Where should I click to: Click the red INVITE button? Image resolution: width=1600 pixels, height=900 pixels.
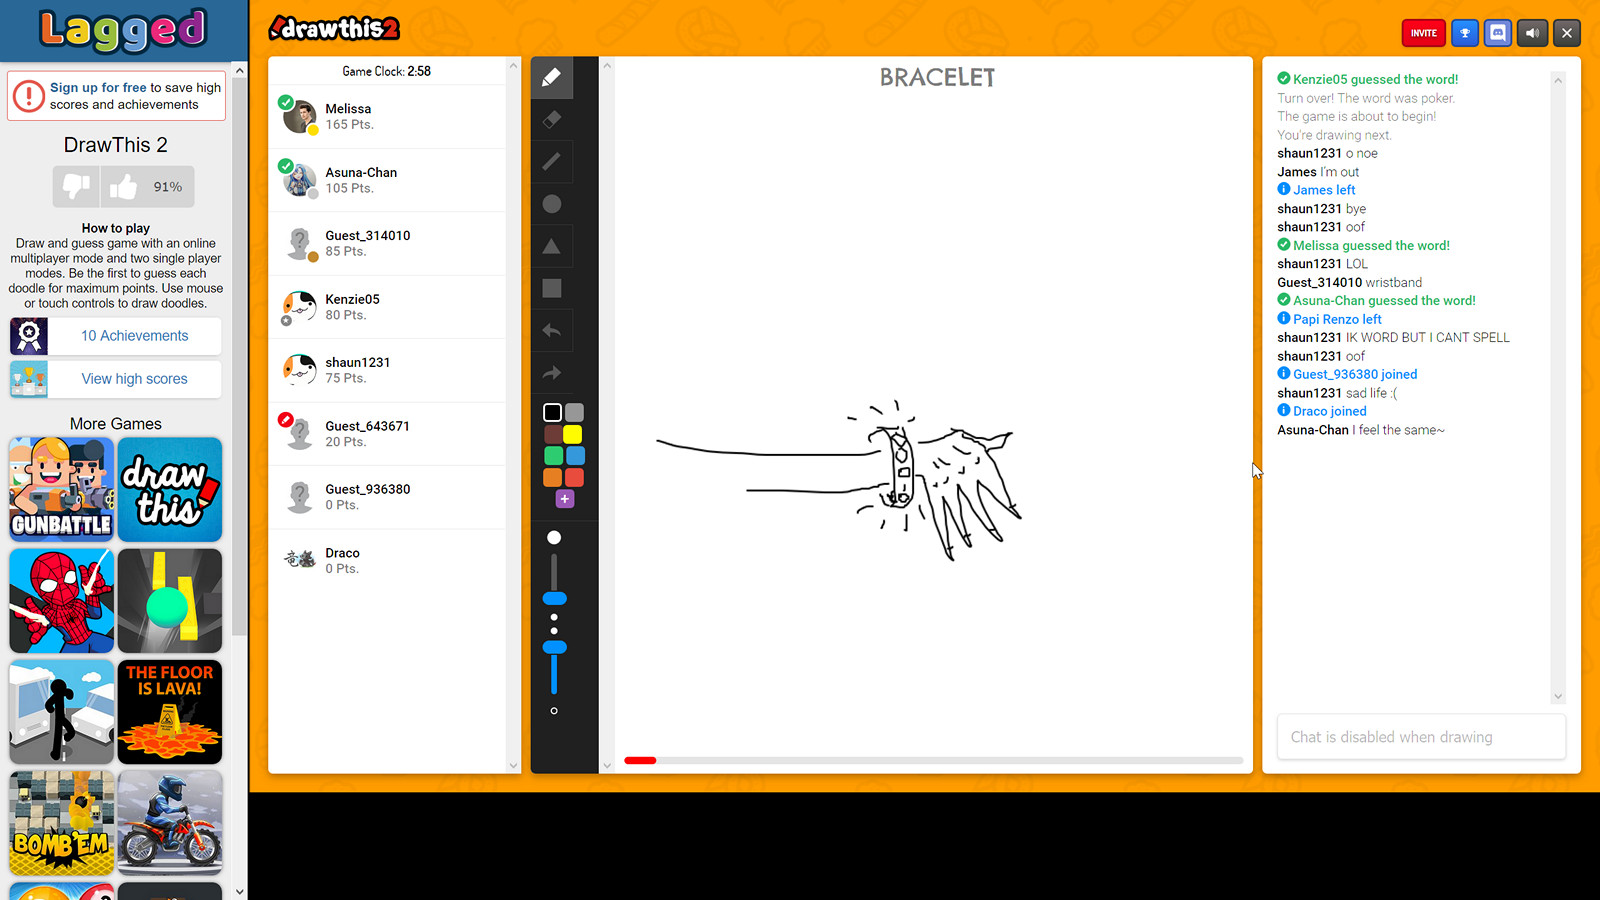(1423, 33)
